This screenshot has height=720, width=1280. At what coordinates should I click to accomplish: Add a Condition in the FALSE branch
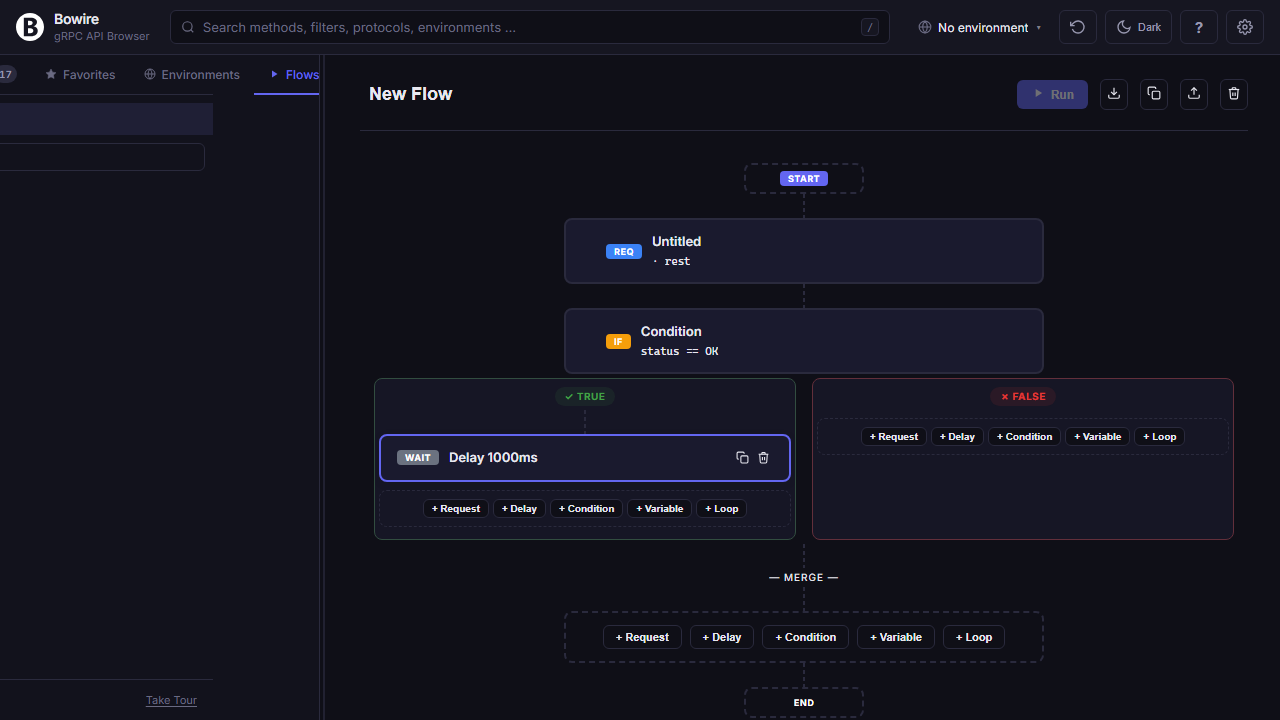[1024, 437]
